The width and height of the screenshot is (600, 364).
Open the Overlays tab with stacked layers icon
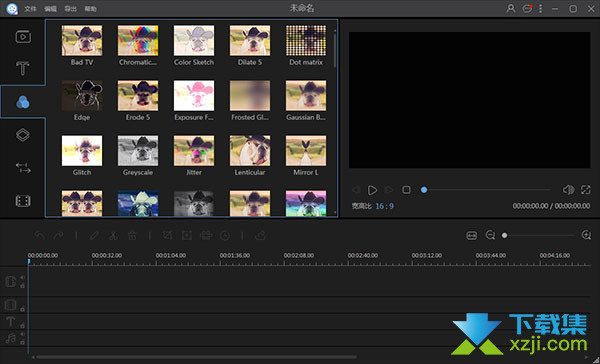click(x=23, y=135)
